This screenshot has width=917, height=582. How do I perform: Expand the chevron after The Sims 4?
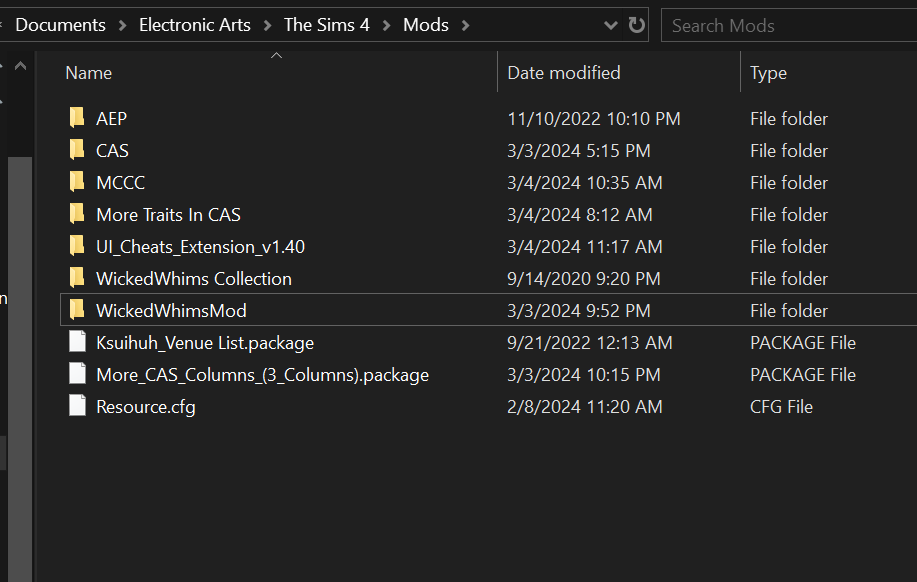[x=387, y=25]
